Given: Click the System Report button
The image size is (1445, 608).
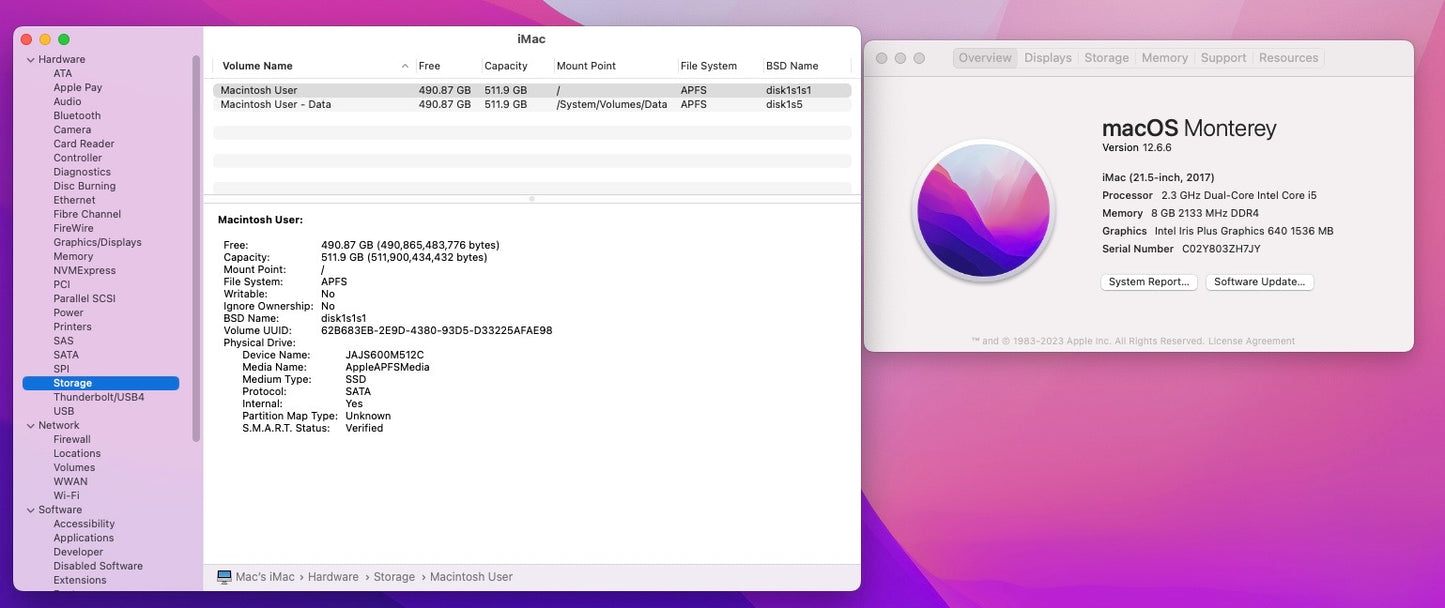Looking at the screenshot, I should [1149, 282].
